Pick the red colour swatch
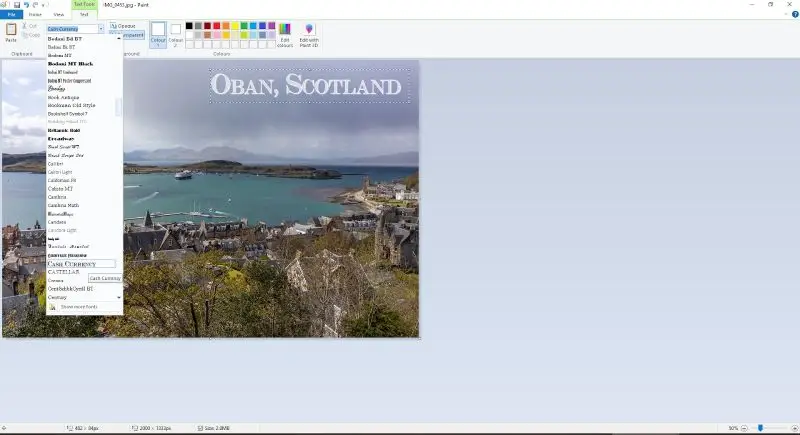Screen dimensions: 800x435 (x=217, y=25)
